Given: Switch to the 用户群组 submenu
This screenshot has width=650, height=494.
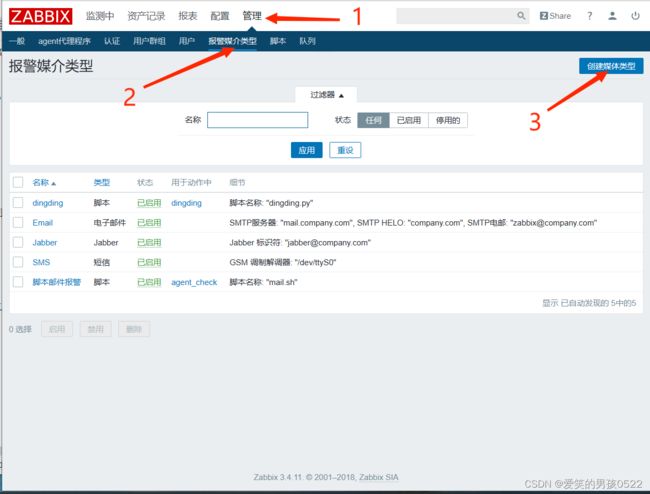Looking at the screenshot, I should point(149,41).
